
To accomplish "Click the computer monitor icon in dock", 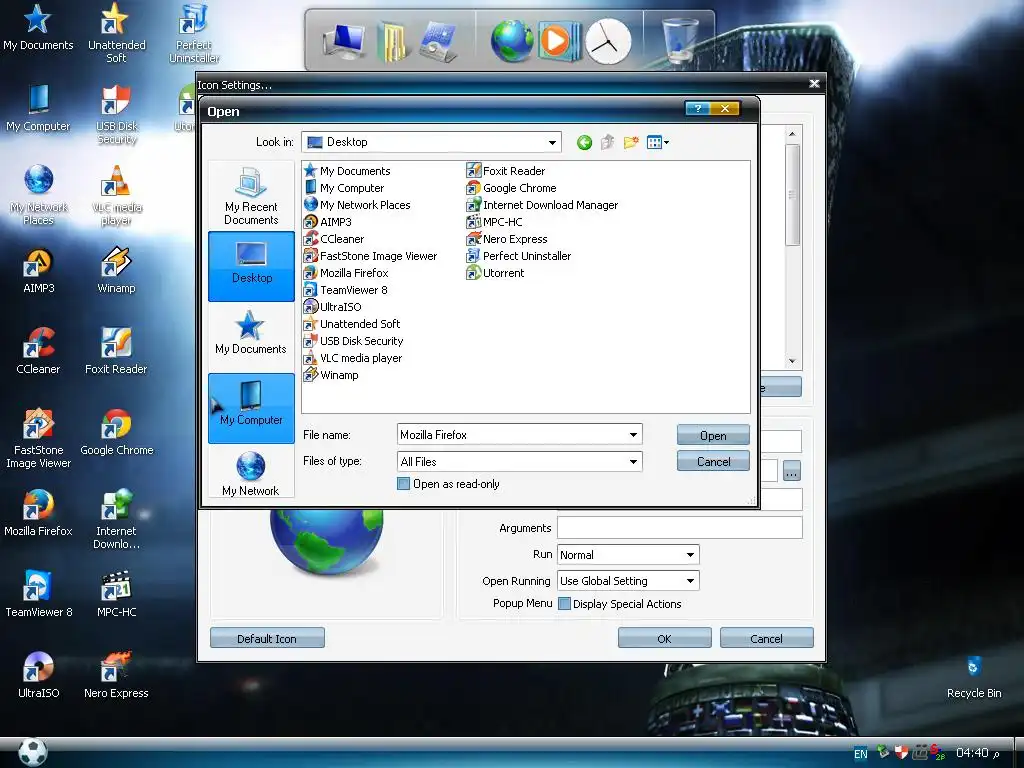I will pyautogui.click(x=344, y=40).
